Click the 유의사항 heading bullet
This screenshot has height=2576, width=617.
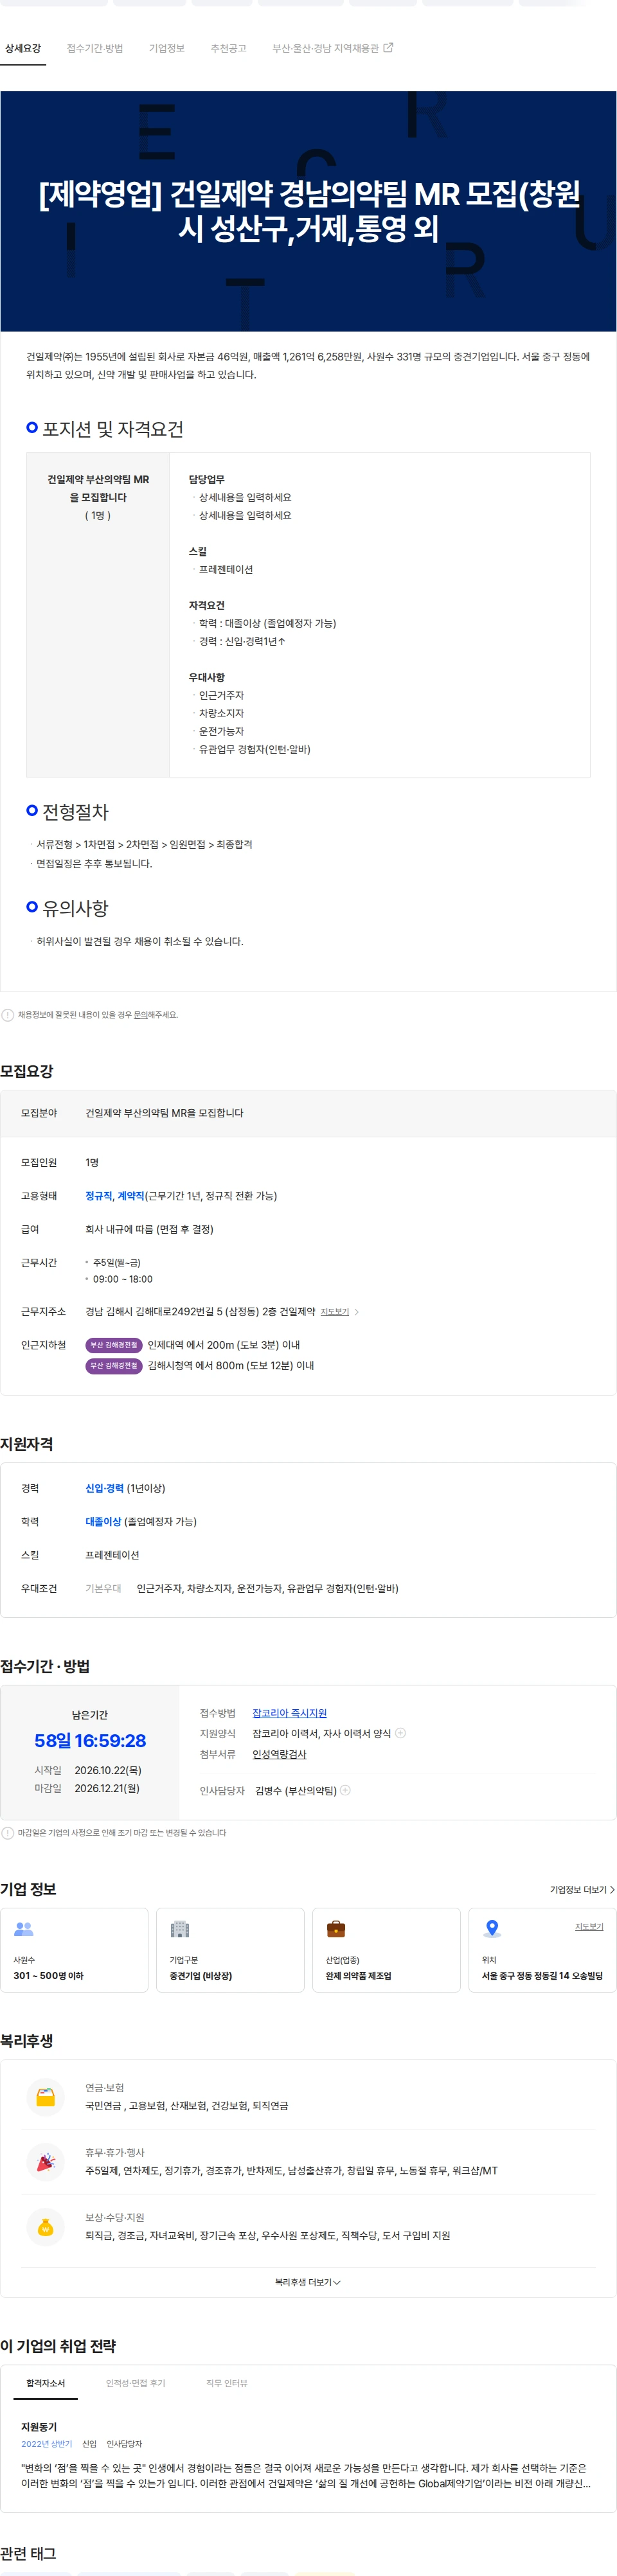(x=32, y=906)
